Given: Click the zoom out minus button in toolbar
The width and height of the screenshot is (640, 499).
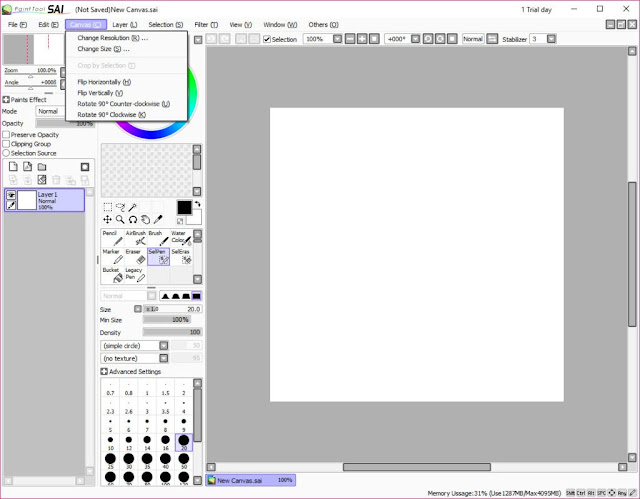Looking at the screenshot, I should point(350,39).
